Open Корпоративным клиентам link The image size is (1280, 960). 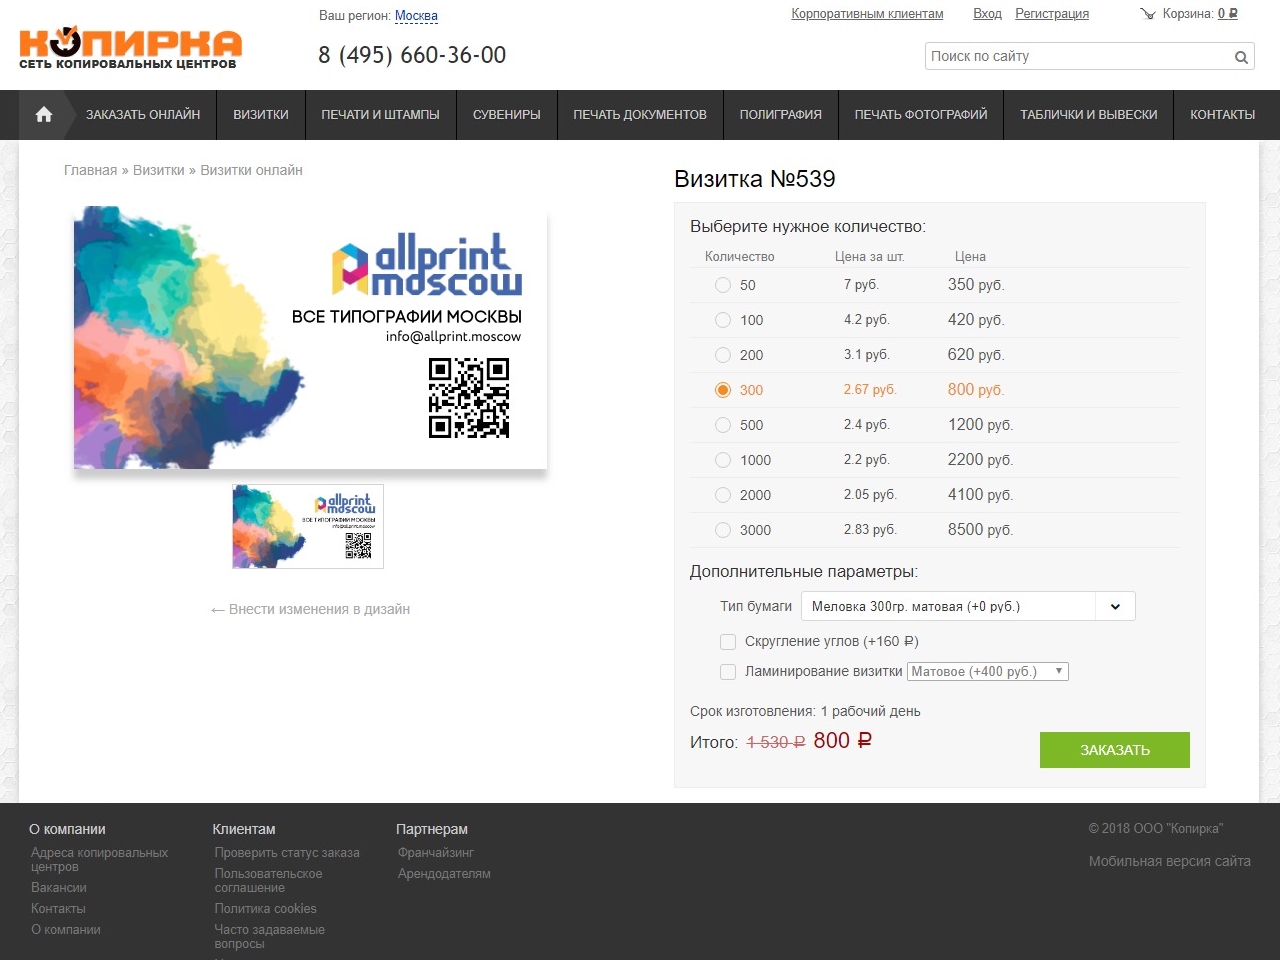[x=867, y=14]
